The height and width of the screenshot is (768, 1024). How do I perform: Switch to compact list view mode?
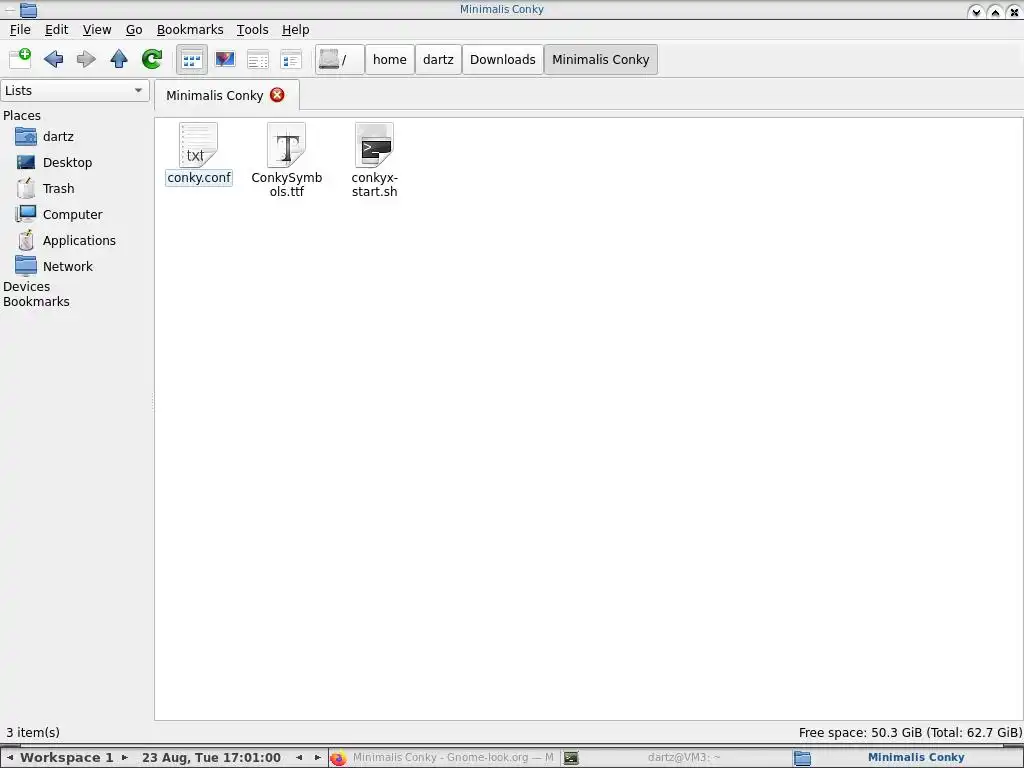(258, 60)
